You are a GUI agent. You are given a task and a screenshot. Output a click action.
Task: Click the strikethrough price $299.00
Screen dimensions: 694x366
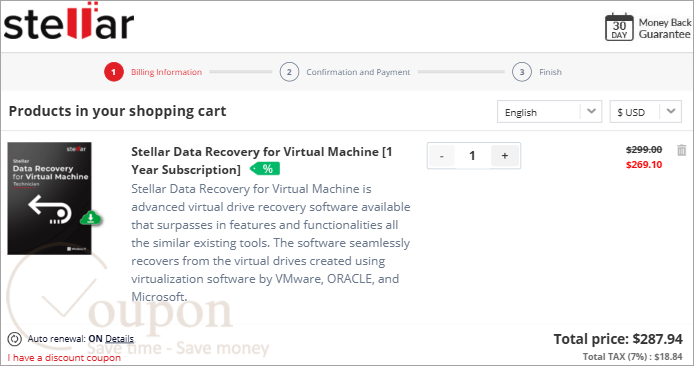(644, 150)
